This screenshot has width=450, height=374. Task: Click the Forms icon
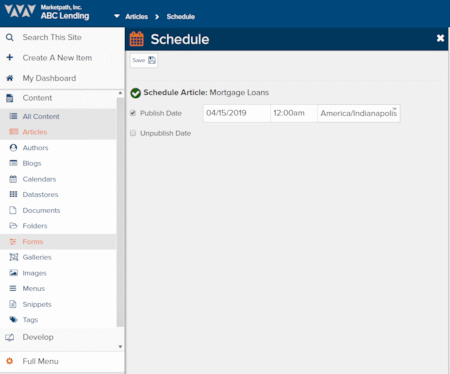point(13,242)
